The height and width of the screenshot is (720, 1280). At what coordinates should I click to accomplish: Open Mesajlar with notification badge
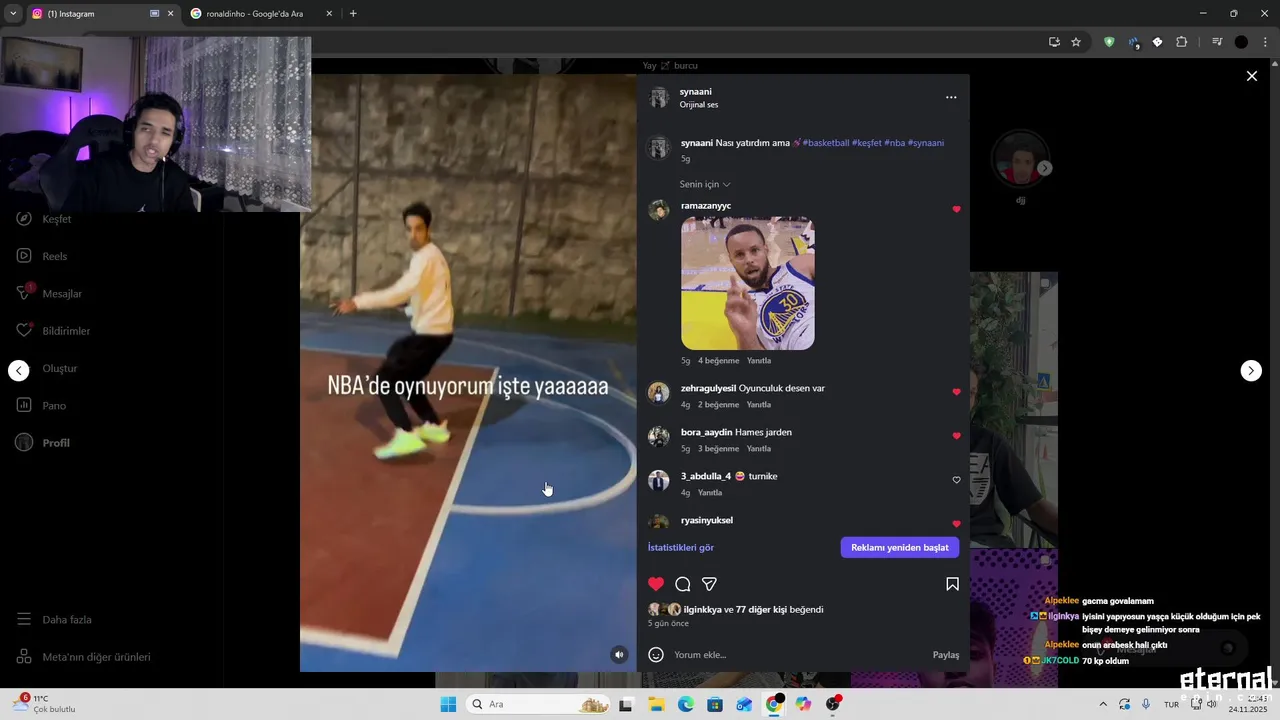pos(49,293)
